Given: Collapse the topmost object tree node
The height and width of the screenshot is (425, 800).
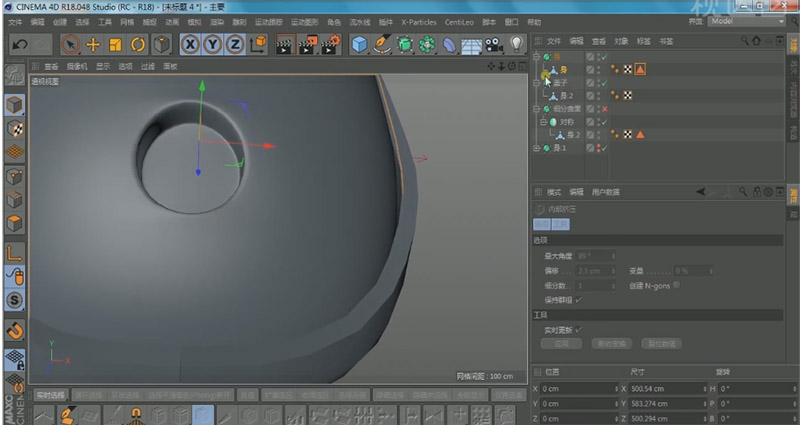Looking at the screenshot, I should (536, 57).
